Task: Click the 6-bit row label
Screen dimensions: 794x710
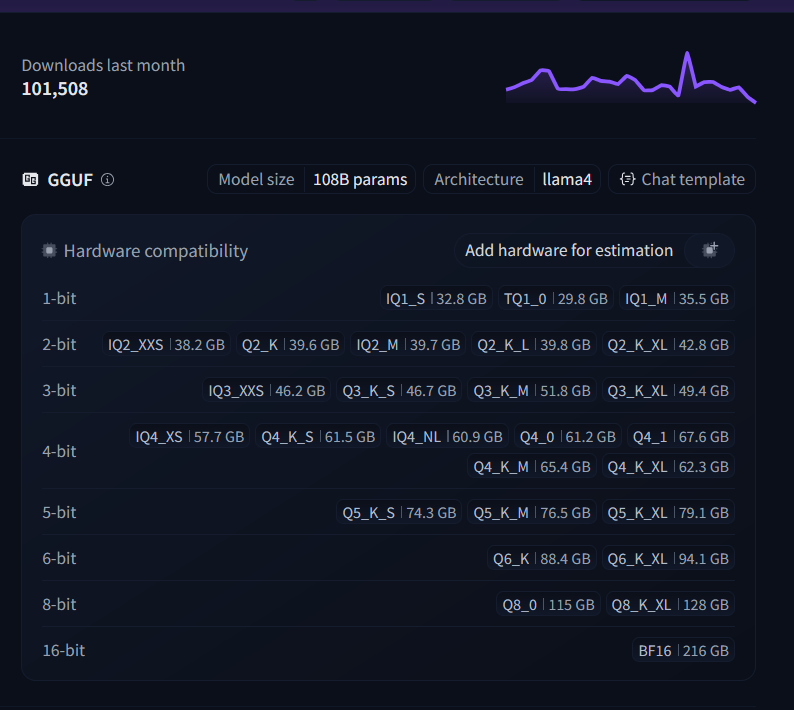Action: pos(59,559)
